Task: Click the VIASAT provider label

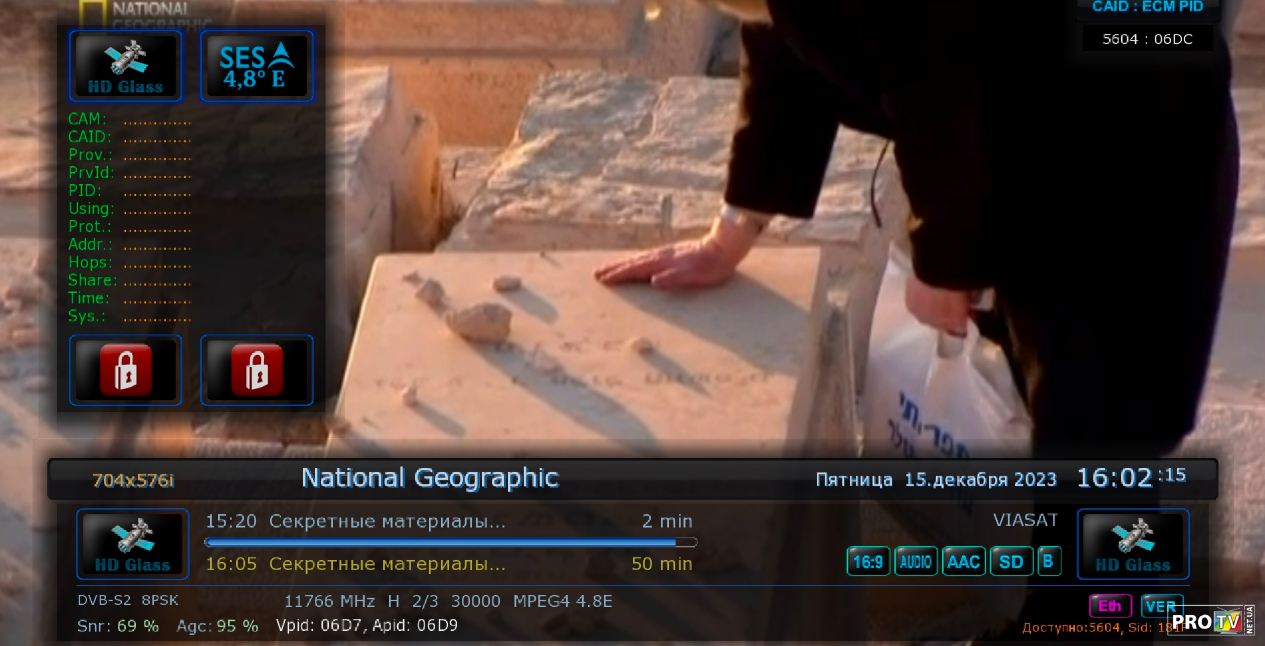Action: tap(1025, 520)
